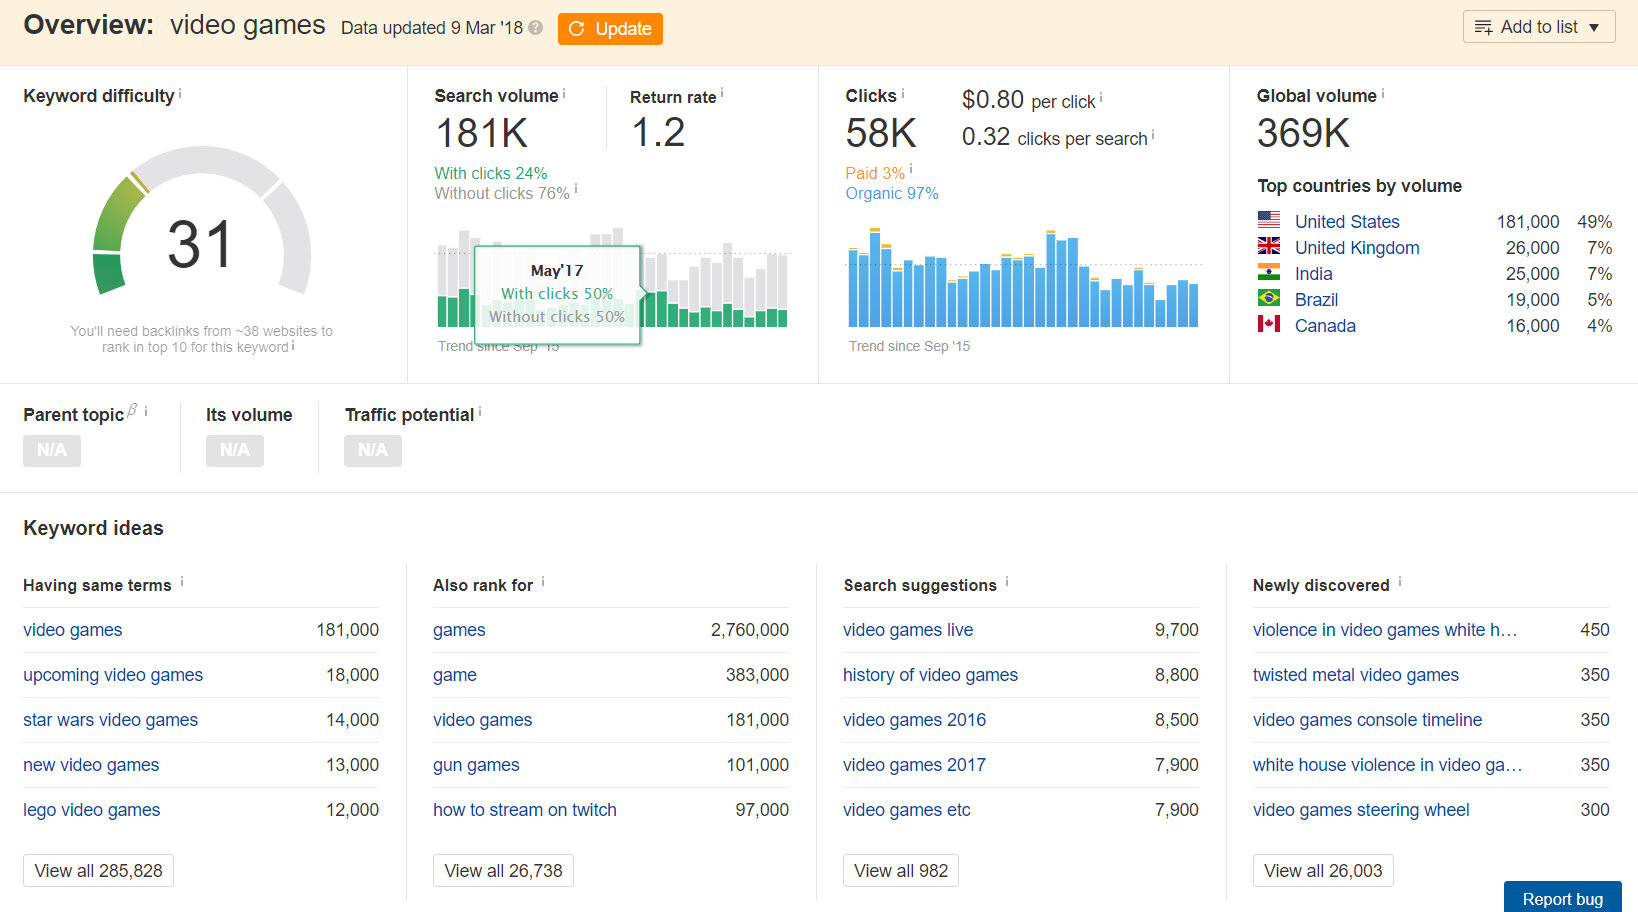Open 'twisted metal video games' keyword
Image resolution: width=1638 pixels, height=912 pixels.
tap(1355, 675)
